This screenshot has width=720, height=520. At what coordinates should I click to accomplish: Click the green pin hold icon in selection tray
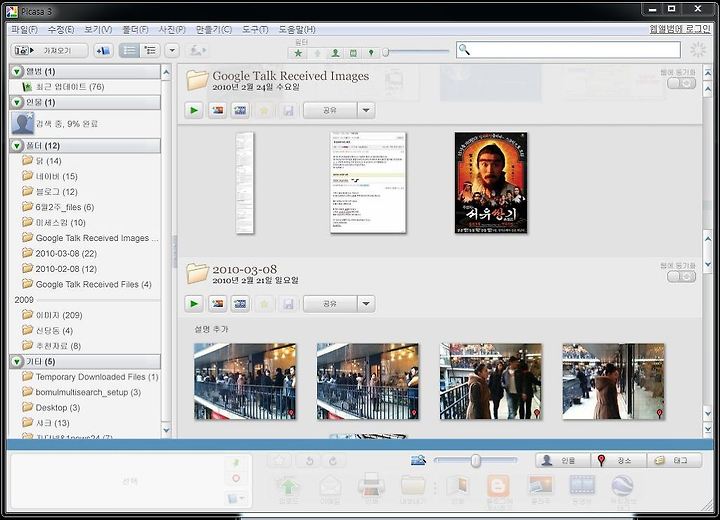(236, 463)
